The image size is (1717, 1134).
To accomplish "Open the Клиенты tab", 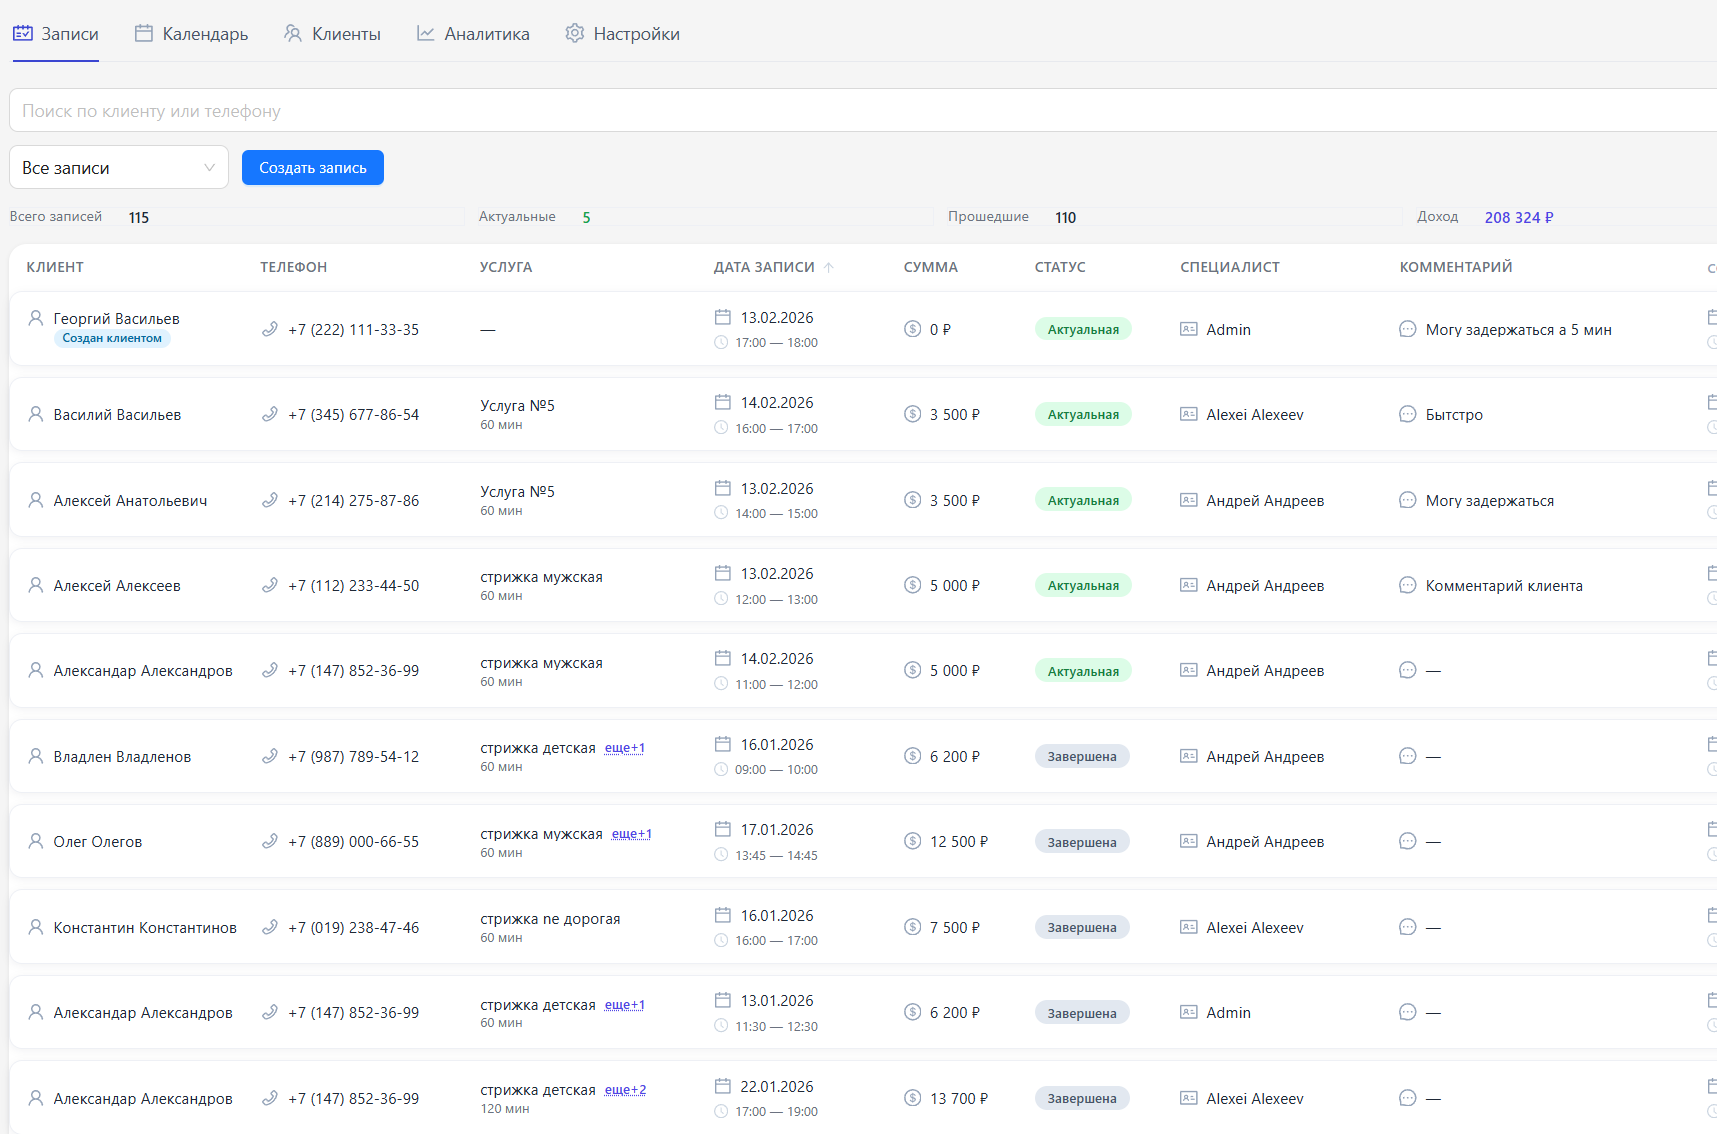I will tap(332, 34).
